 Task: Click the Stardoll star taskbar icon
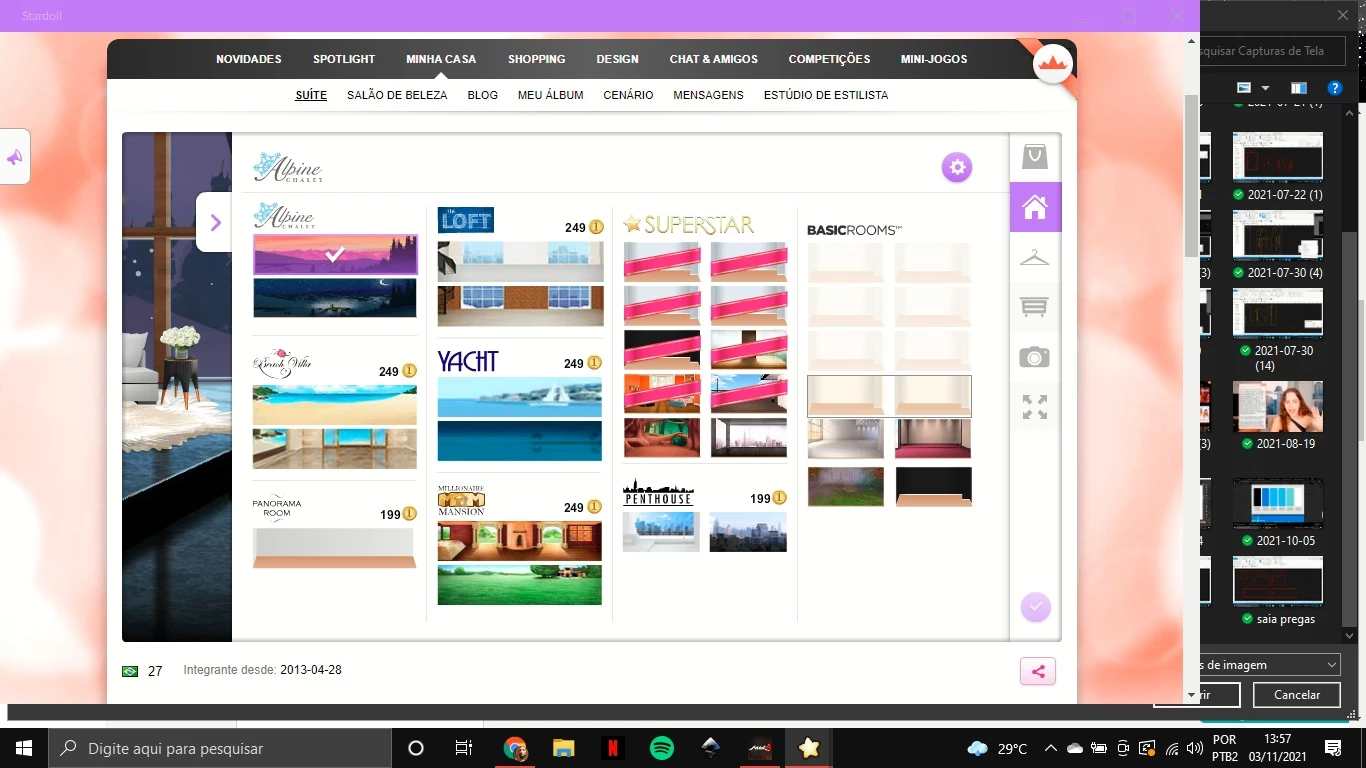(x=808, y=748)
